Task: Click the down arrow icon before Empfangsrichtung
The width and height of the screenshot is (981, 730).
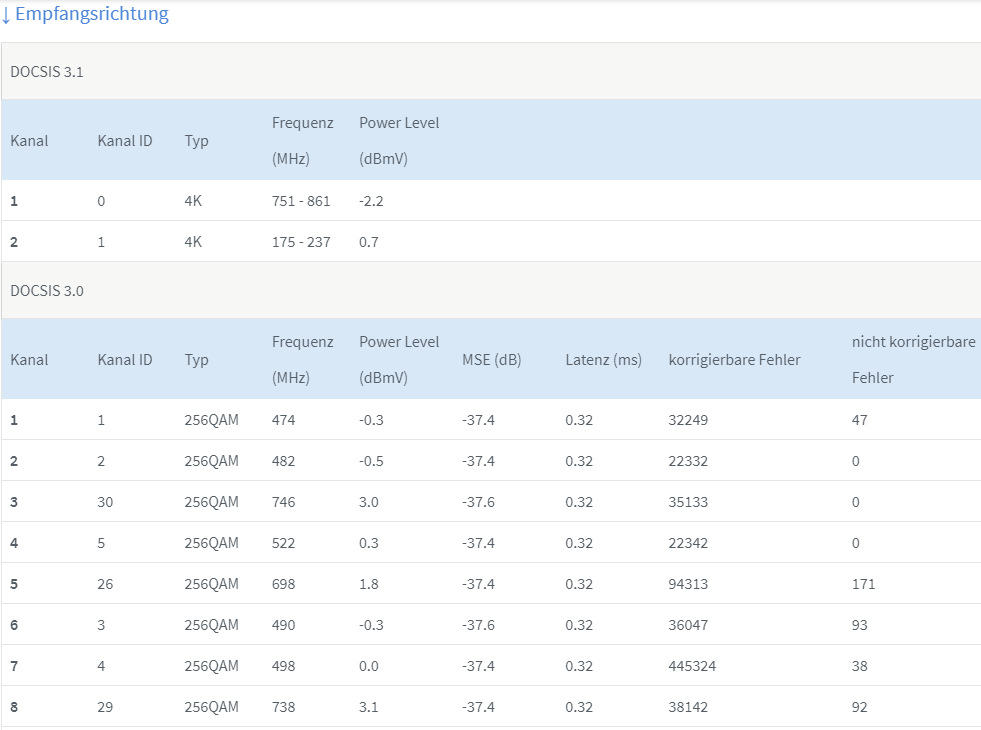Action: [6, 15]
